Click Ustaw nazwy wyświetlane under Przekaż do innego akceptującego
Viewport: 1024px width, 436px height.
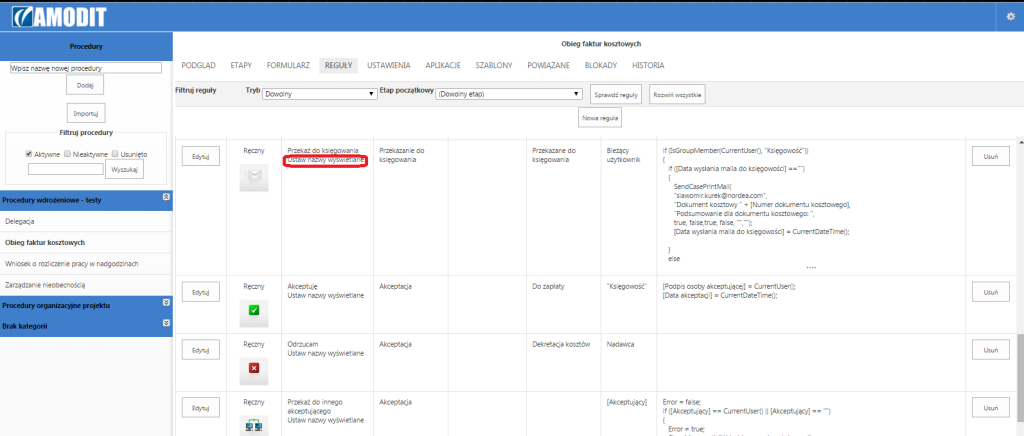(326, 420)
